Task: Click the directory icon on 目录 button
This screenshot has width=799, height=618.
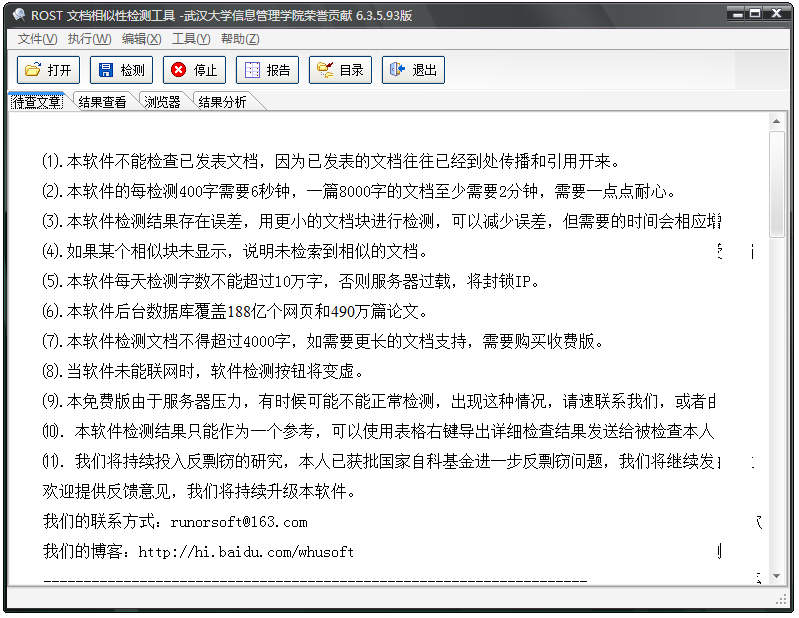Action: 325,70
